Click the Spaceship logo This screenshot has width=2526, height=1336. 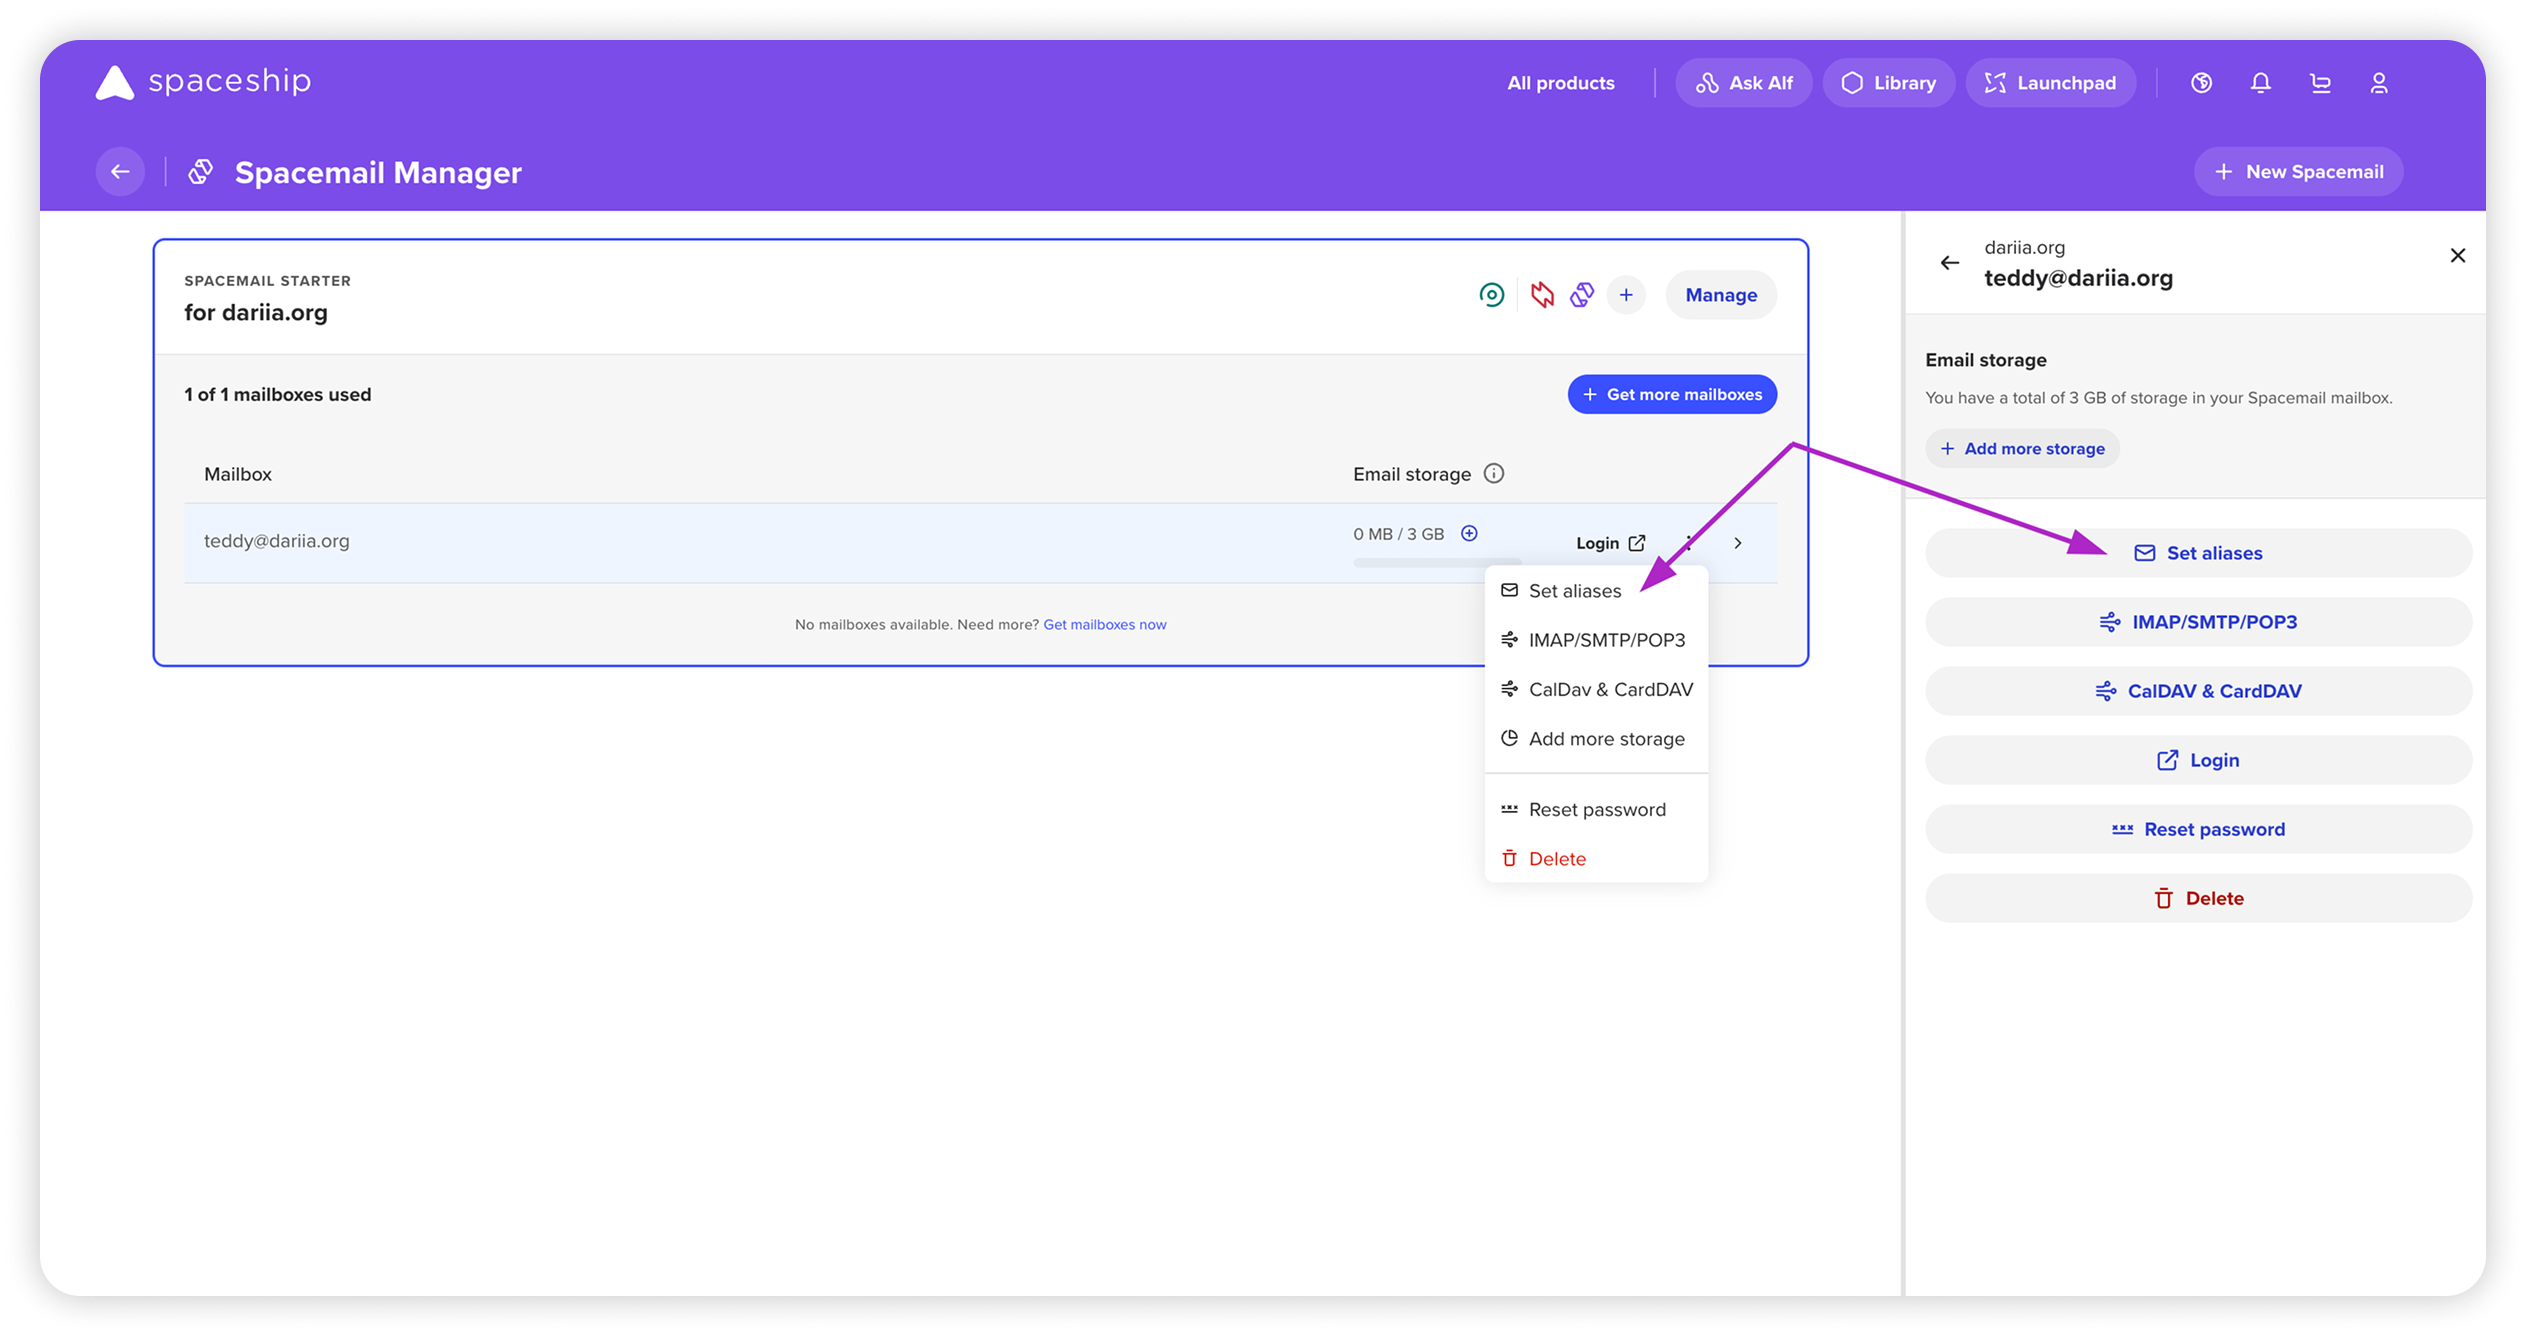[203, 82]
